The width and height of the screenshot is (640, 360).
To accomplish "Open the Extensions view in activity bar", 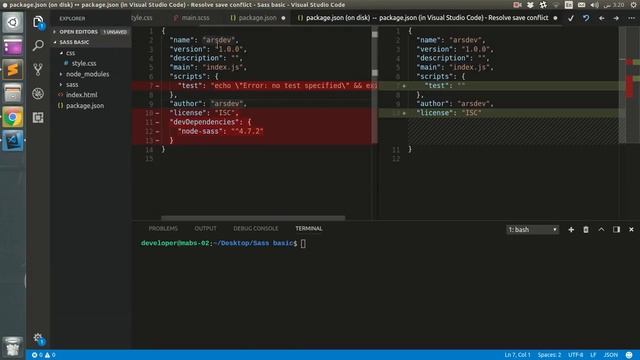I will pos(38,118).
